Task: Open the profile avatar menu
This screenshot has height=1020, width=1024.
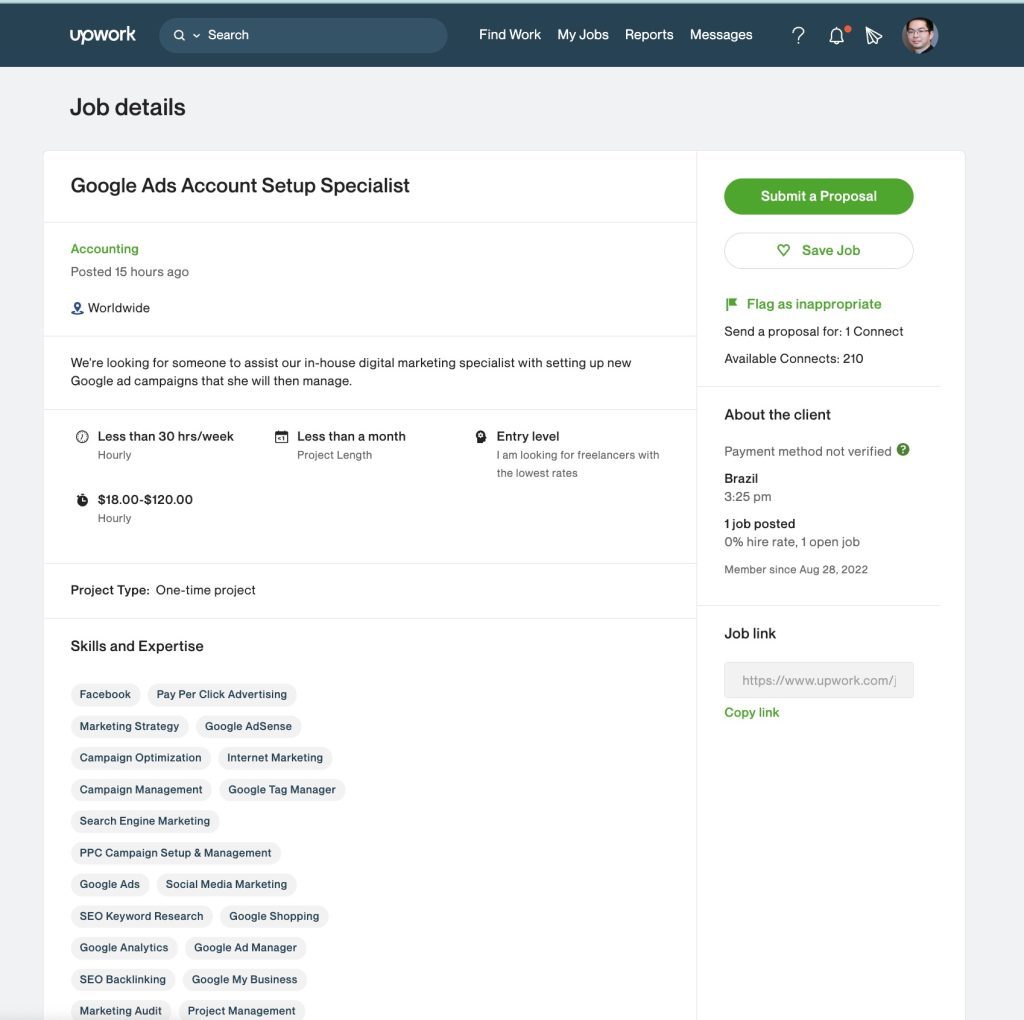Action: (x=920, y=35)
